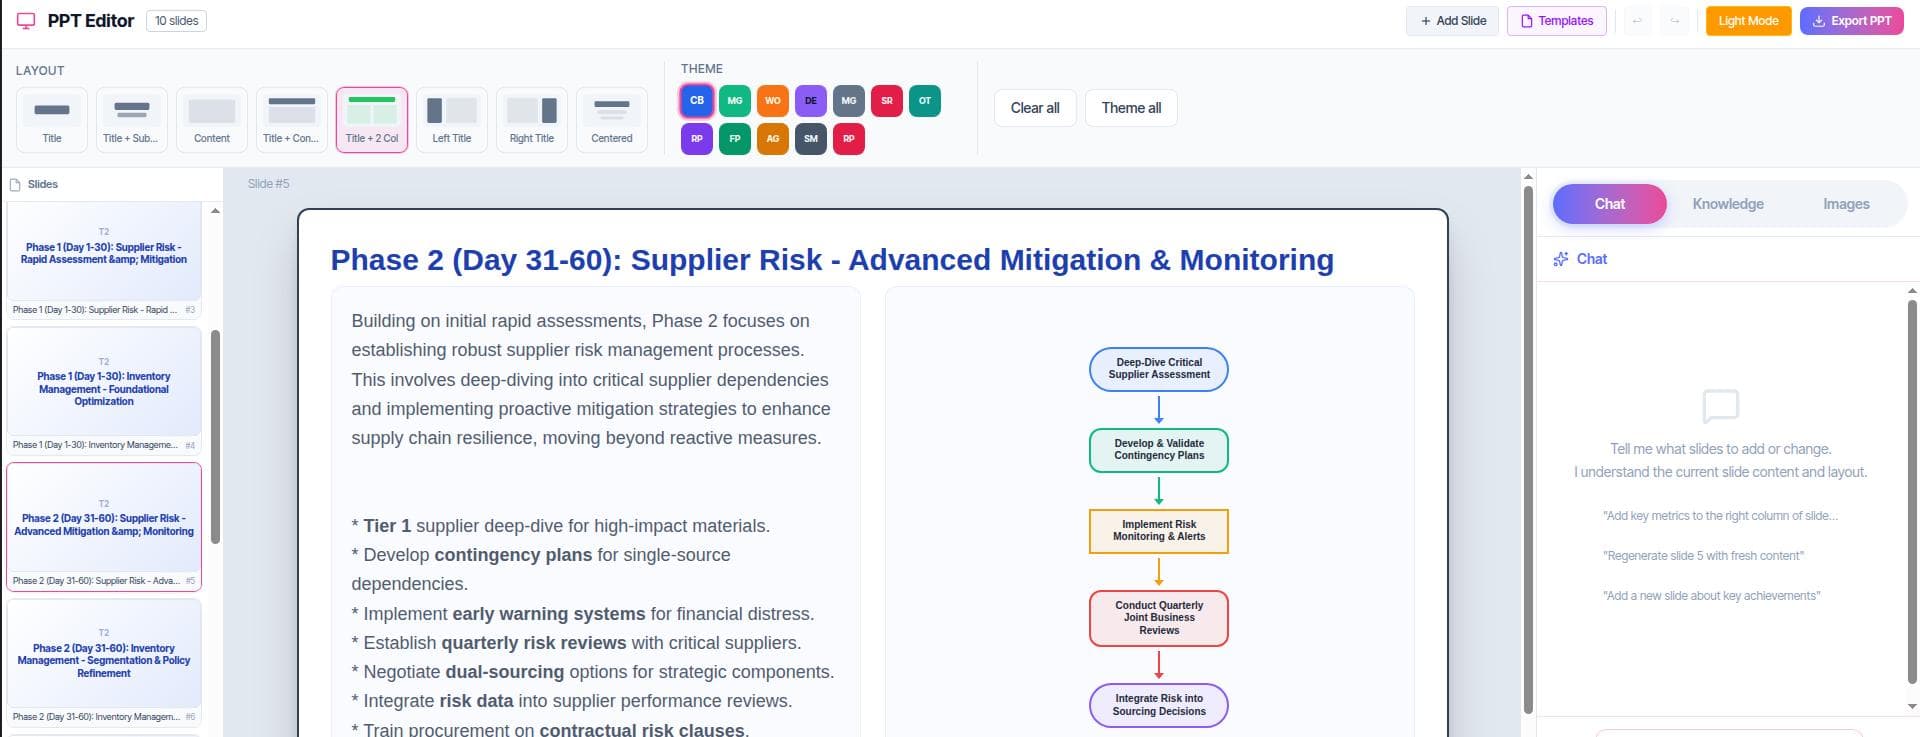Click the slide title "Phase 2 (Day 31-60)" heading
Image resolution: width=1920 pixels, height=737 pixels.
click(x=832, y=260)
